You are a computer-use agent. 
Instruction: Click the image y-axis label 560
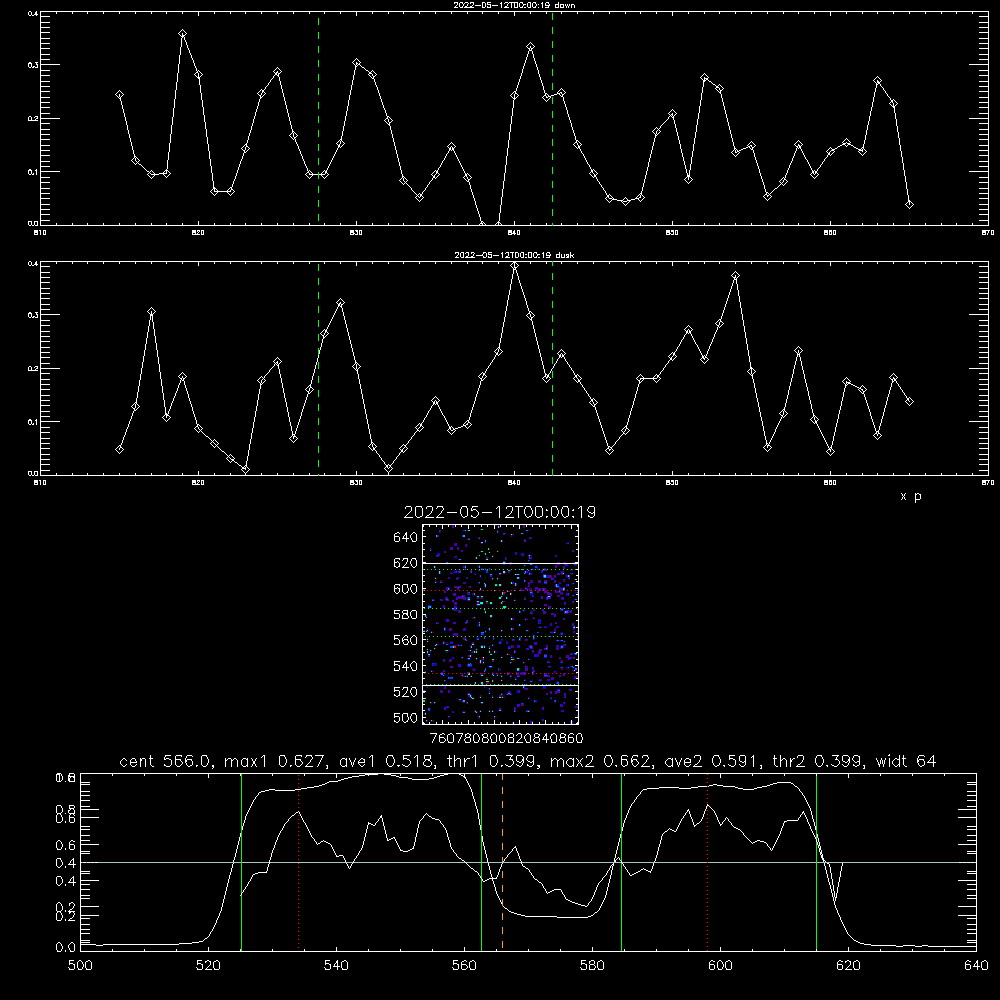coord(405,640)
